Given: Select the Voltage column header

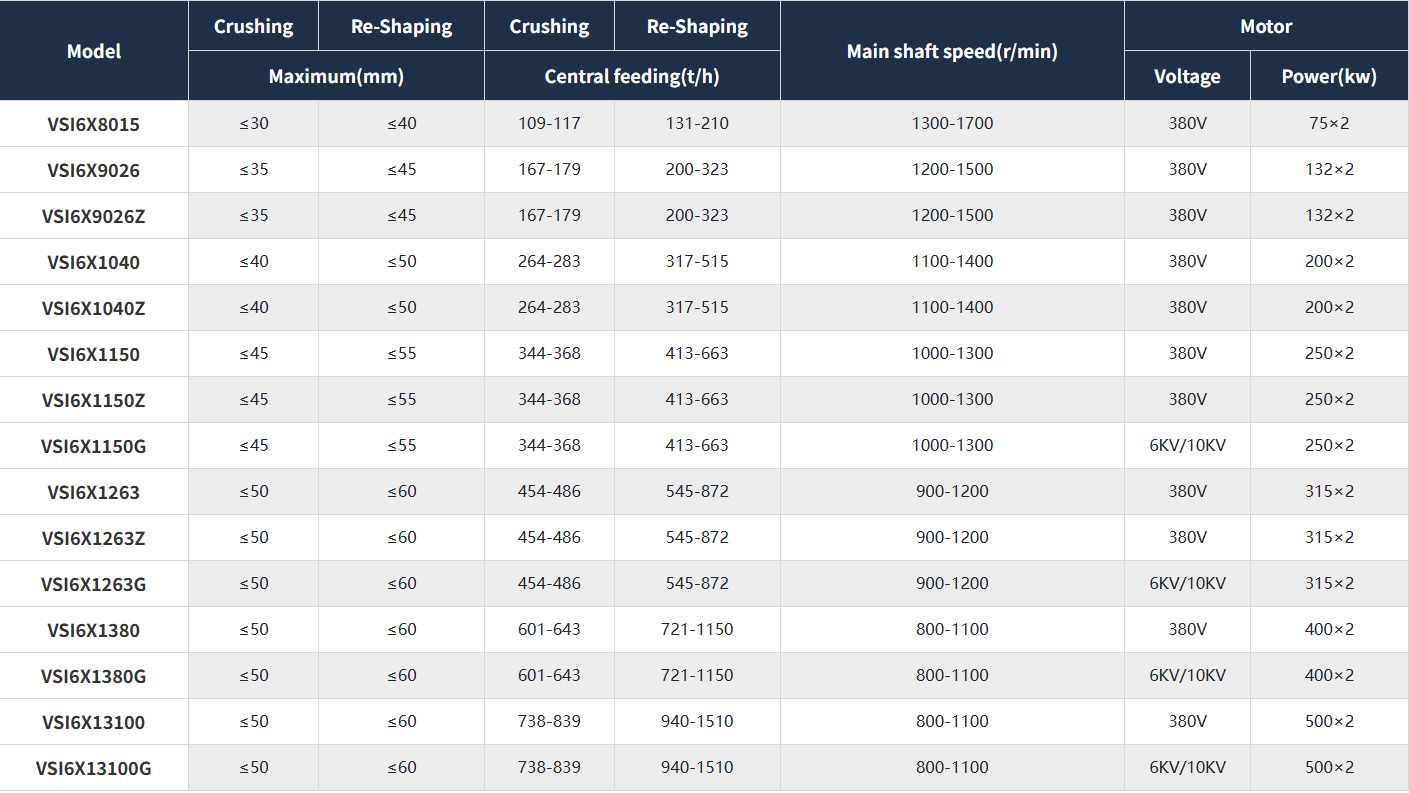Looking at the screenshot, I should pyautogui.click(x=1187, y=76).
